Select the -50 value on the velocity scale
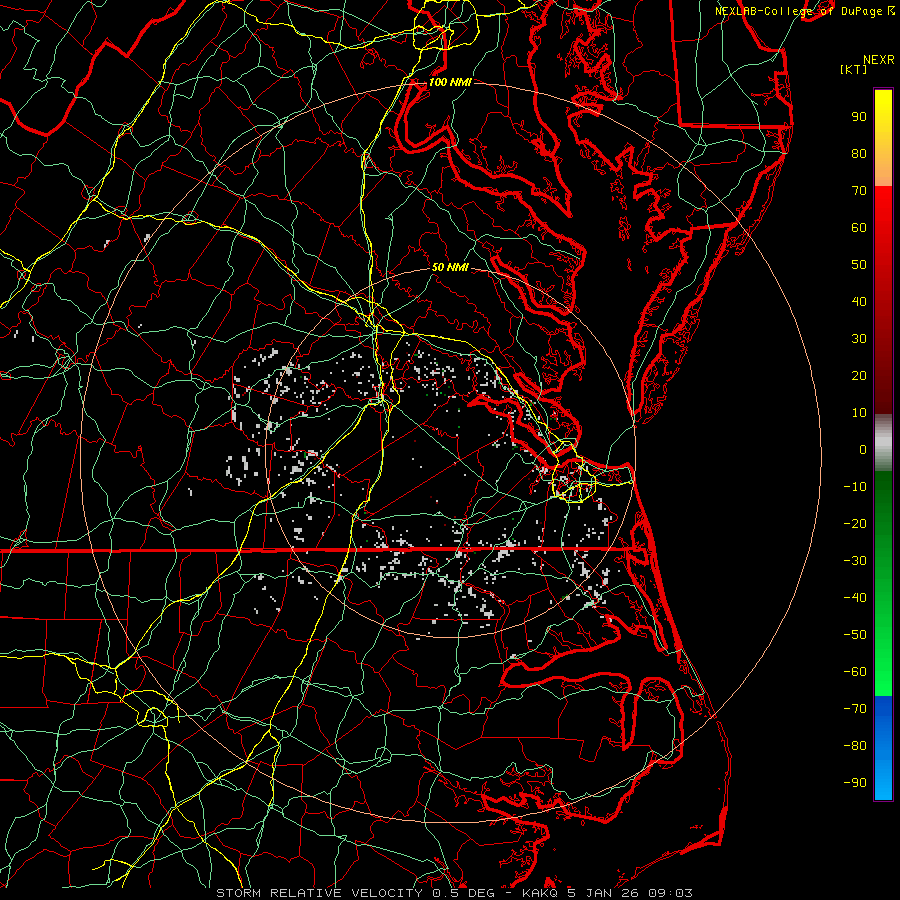 855,635
